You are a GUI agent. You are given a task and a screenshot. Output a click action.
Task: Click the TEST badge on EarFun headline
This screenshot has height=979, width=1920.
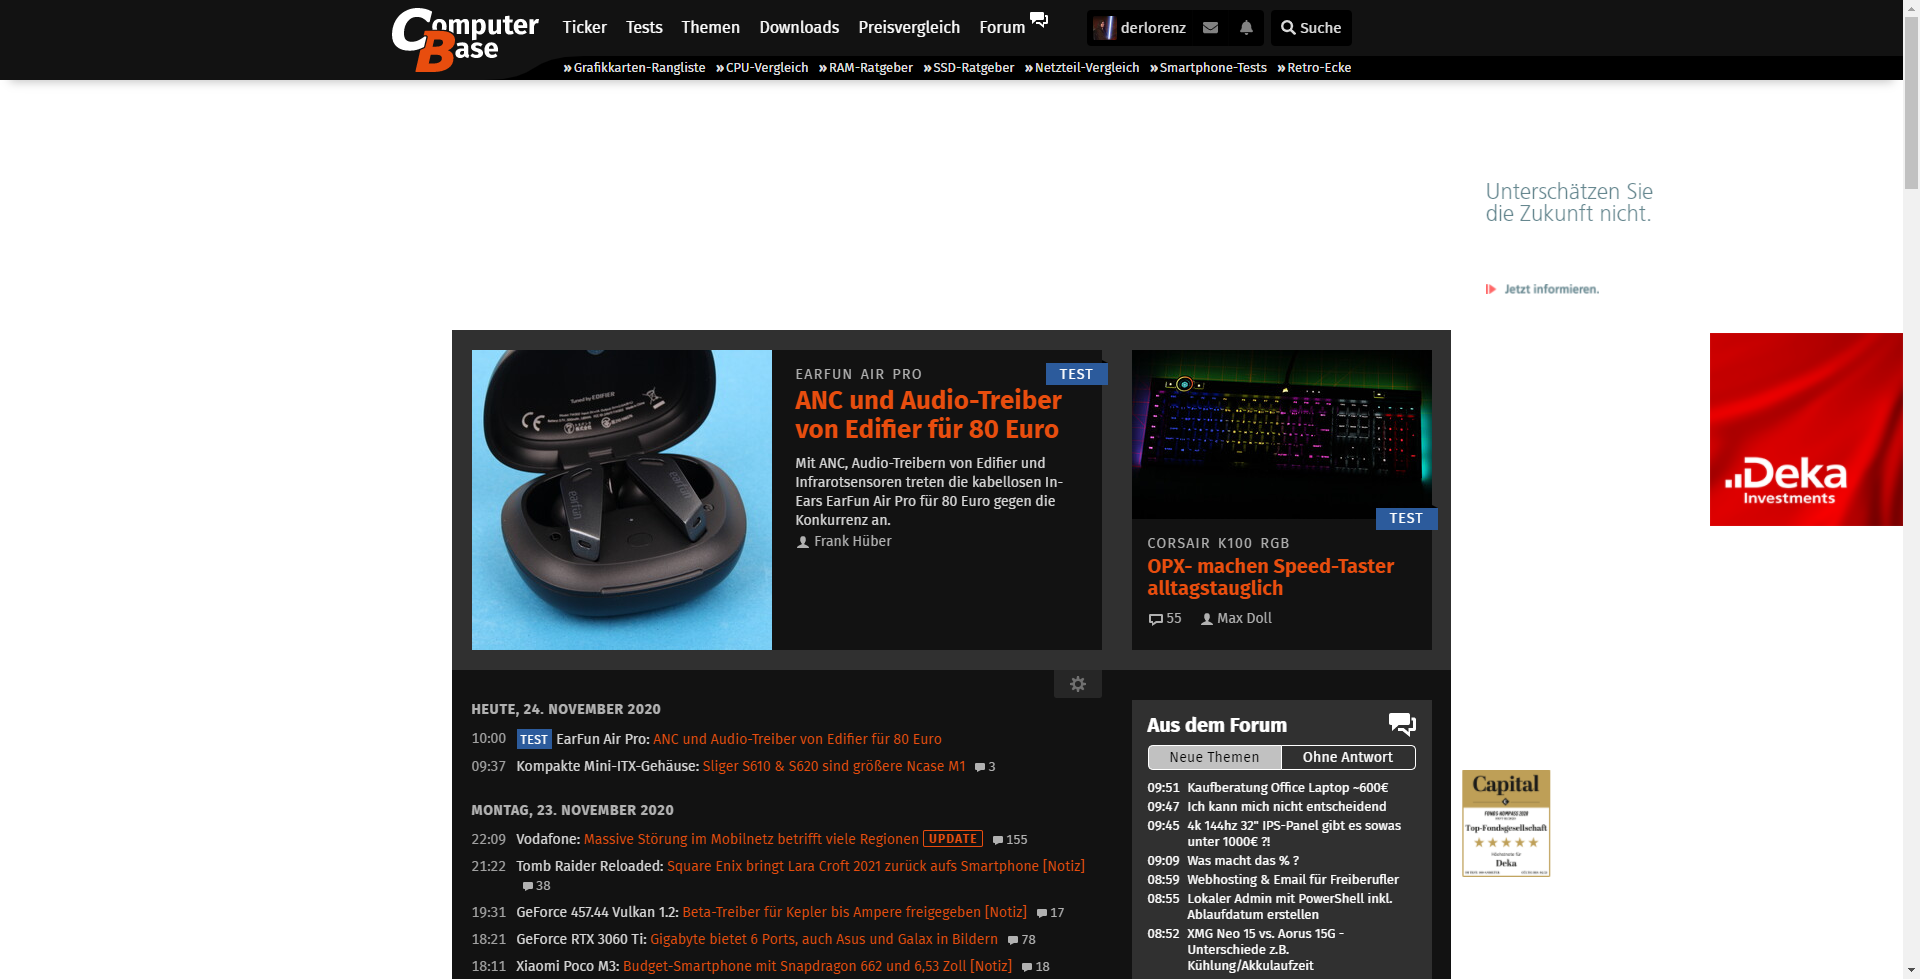tap(1076, 374)
